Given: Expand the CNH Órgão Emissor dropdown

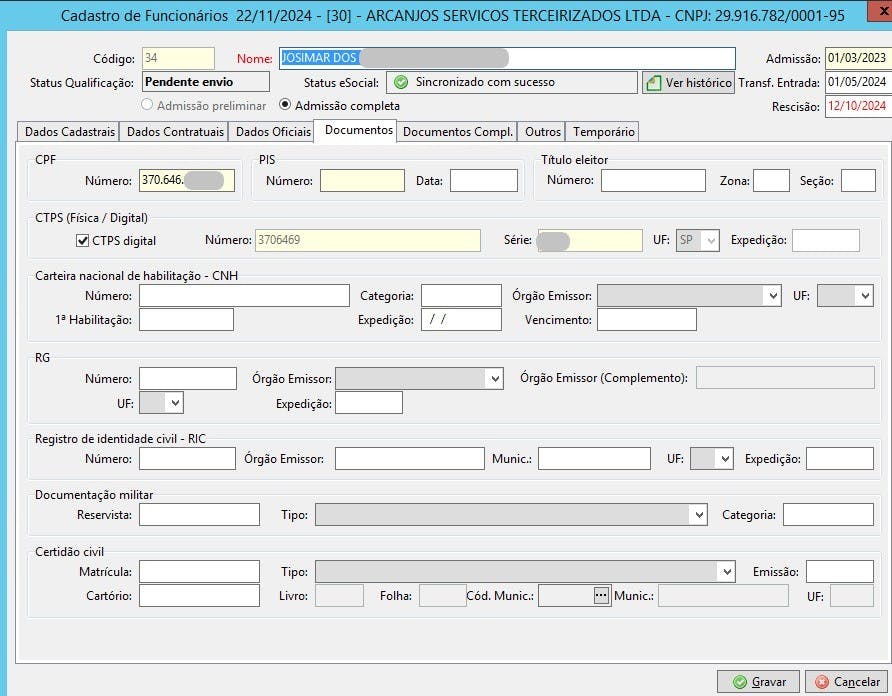Looking at the screenshot, I should coord(773,296).
